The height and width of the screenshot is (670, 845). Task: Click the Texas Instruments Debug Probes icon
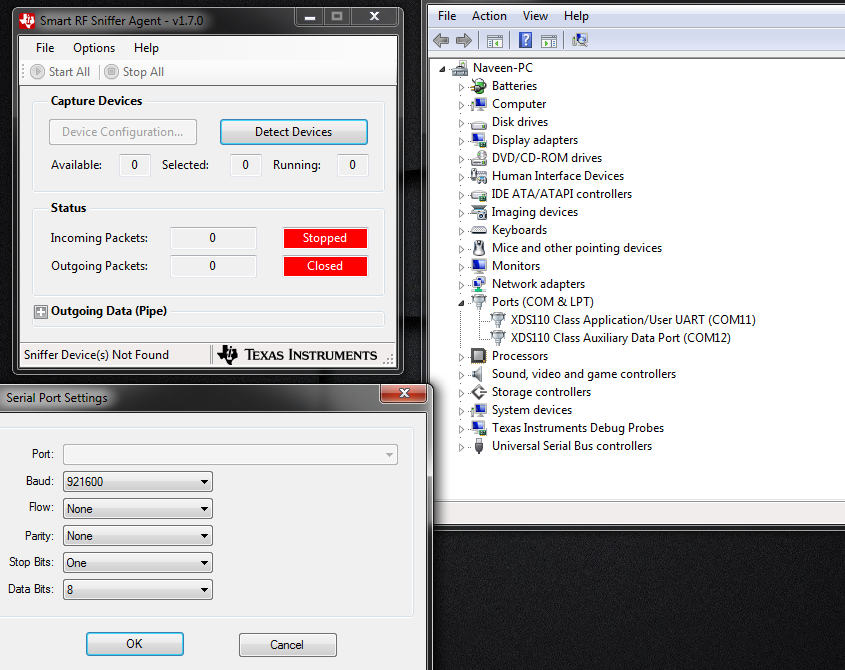(479, 428)
